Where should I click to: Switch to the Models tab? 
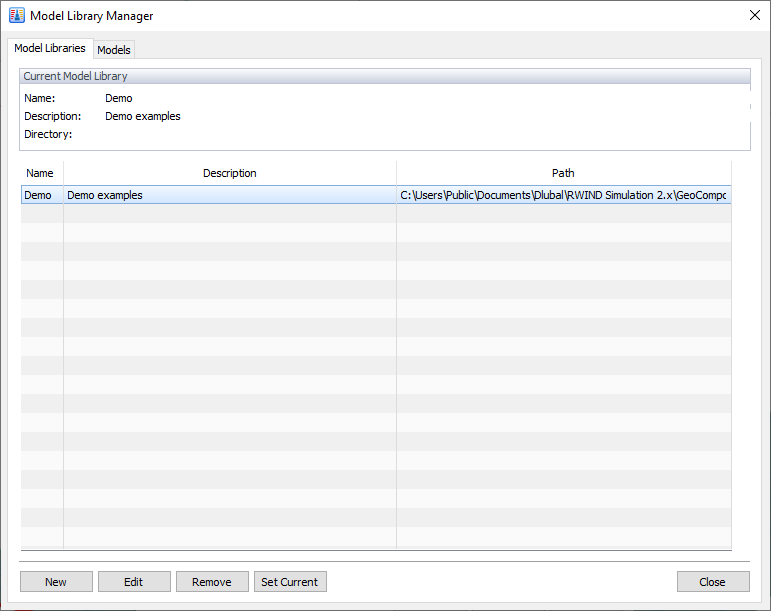click(x=114, y=50)
